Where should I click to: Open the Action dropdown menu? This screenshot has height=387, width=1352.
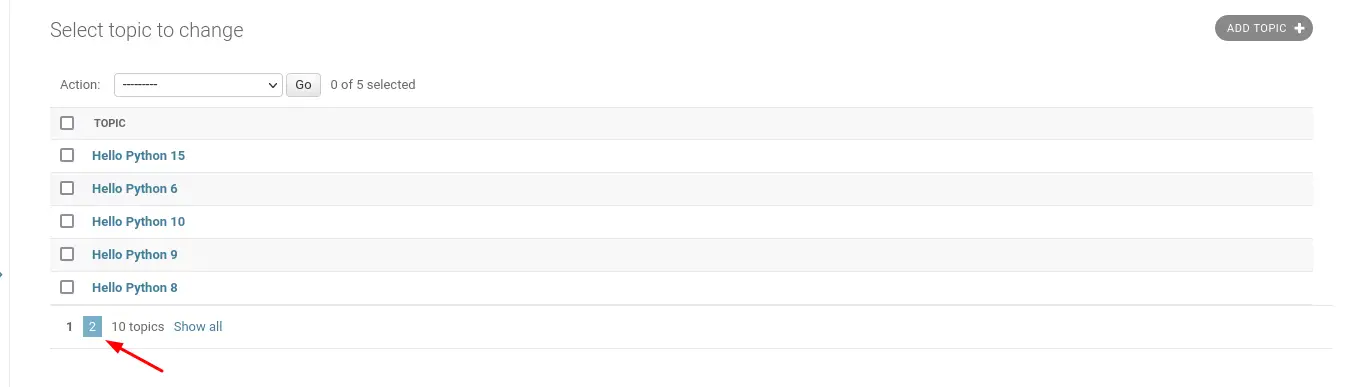tap(199, 85)
